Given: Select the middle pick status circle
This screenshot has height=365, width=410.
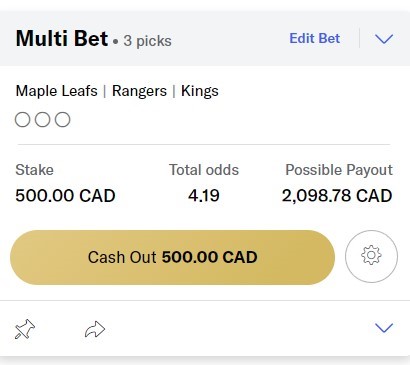Looking at the screenshot, I should point(43,120).
